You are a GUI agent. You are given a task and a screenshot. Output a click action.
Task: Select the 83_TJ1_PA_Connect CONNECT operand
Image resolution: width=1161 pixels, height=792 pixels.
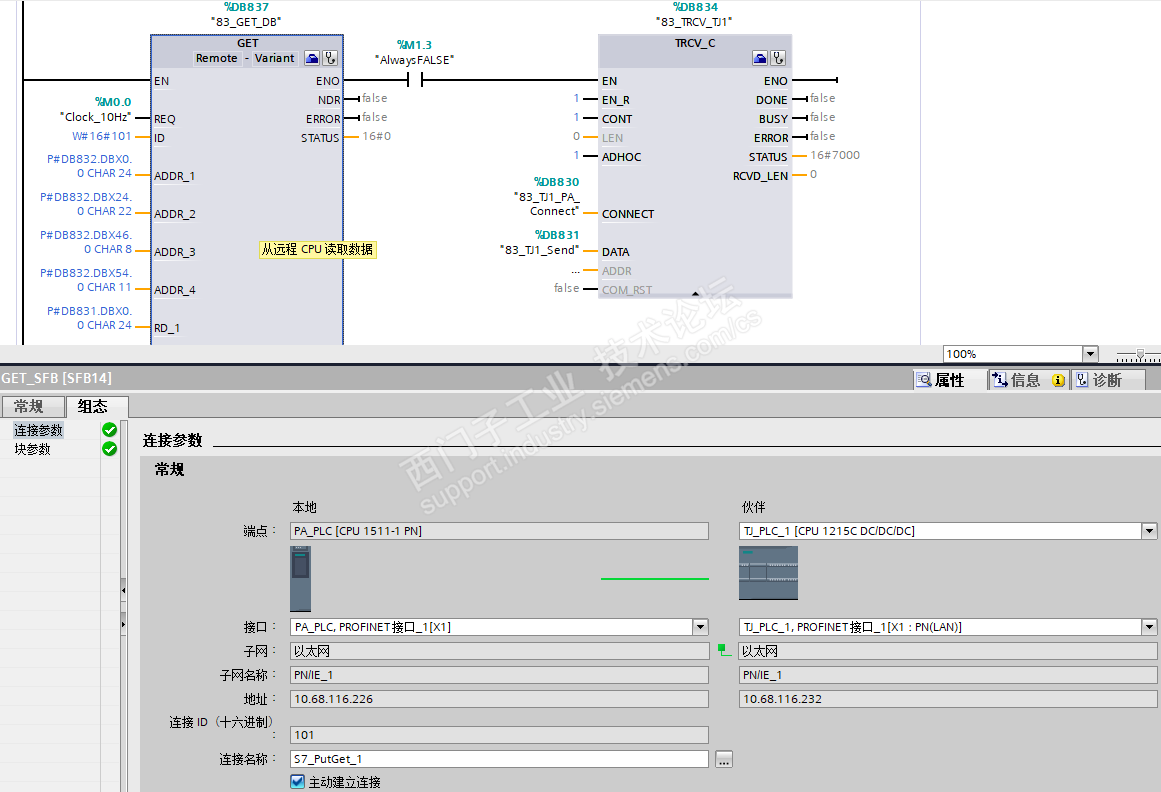546,204
